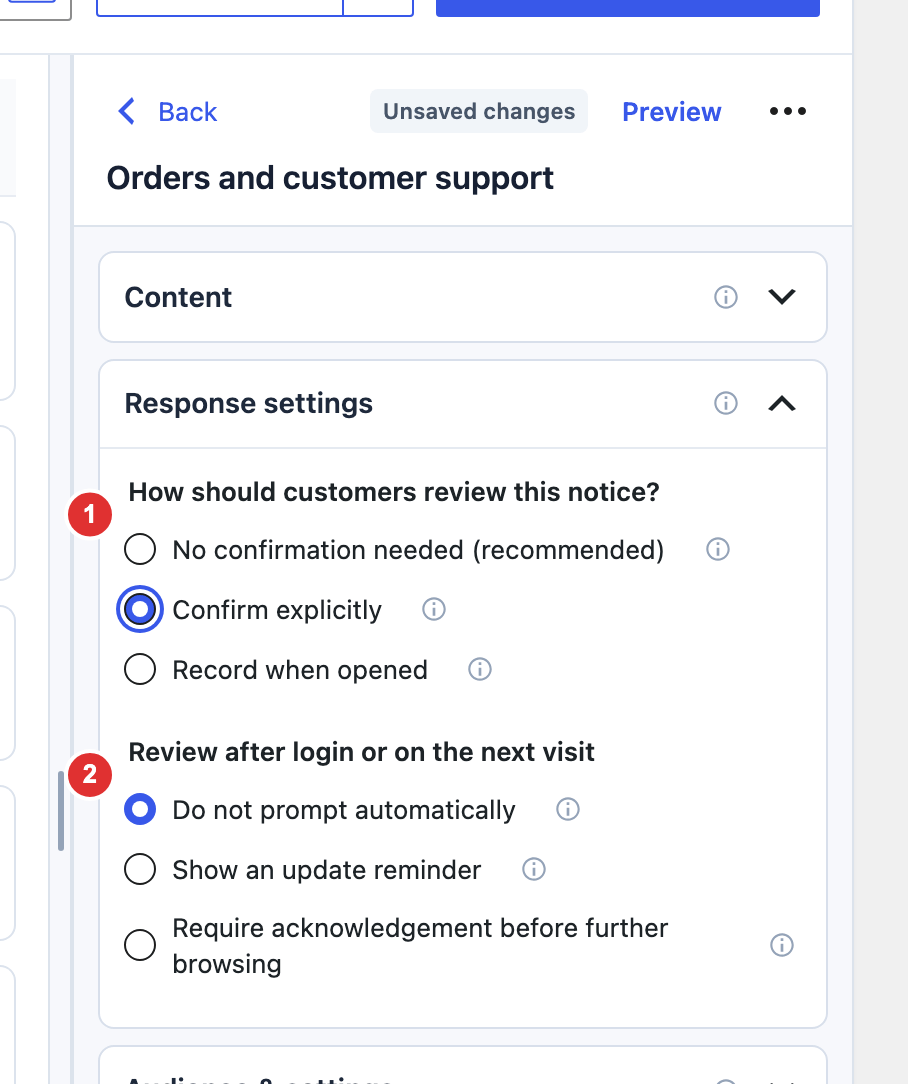Open the info icon in Content section
Viewport: 908px width, 1084px height.
tap(725, 297)
